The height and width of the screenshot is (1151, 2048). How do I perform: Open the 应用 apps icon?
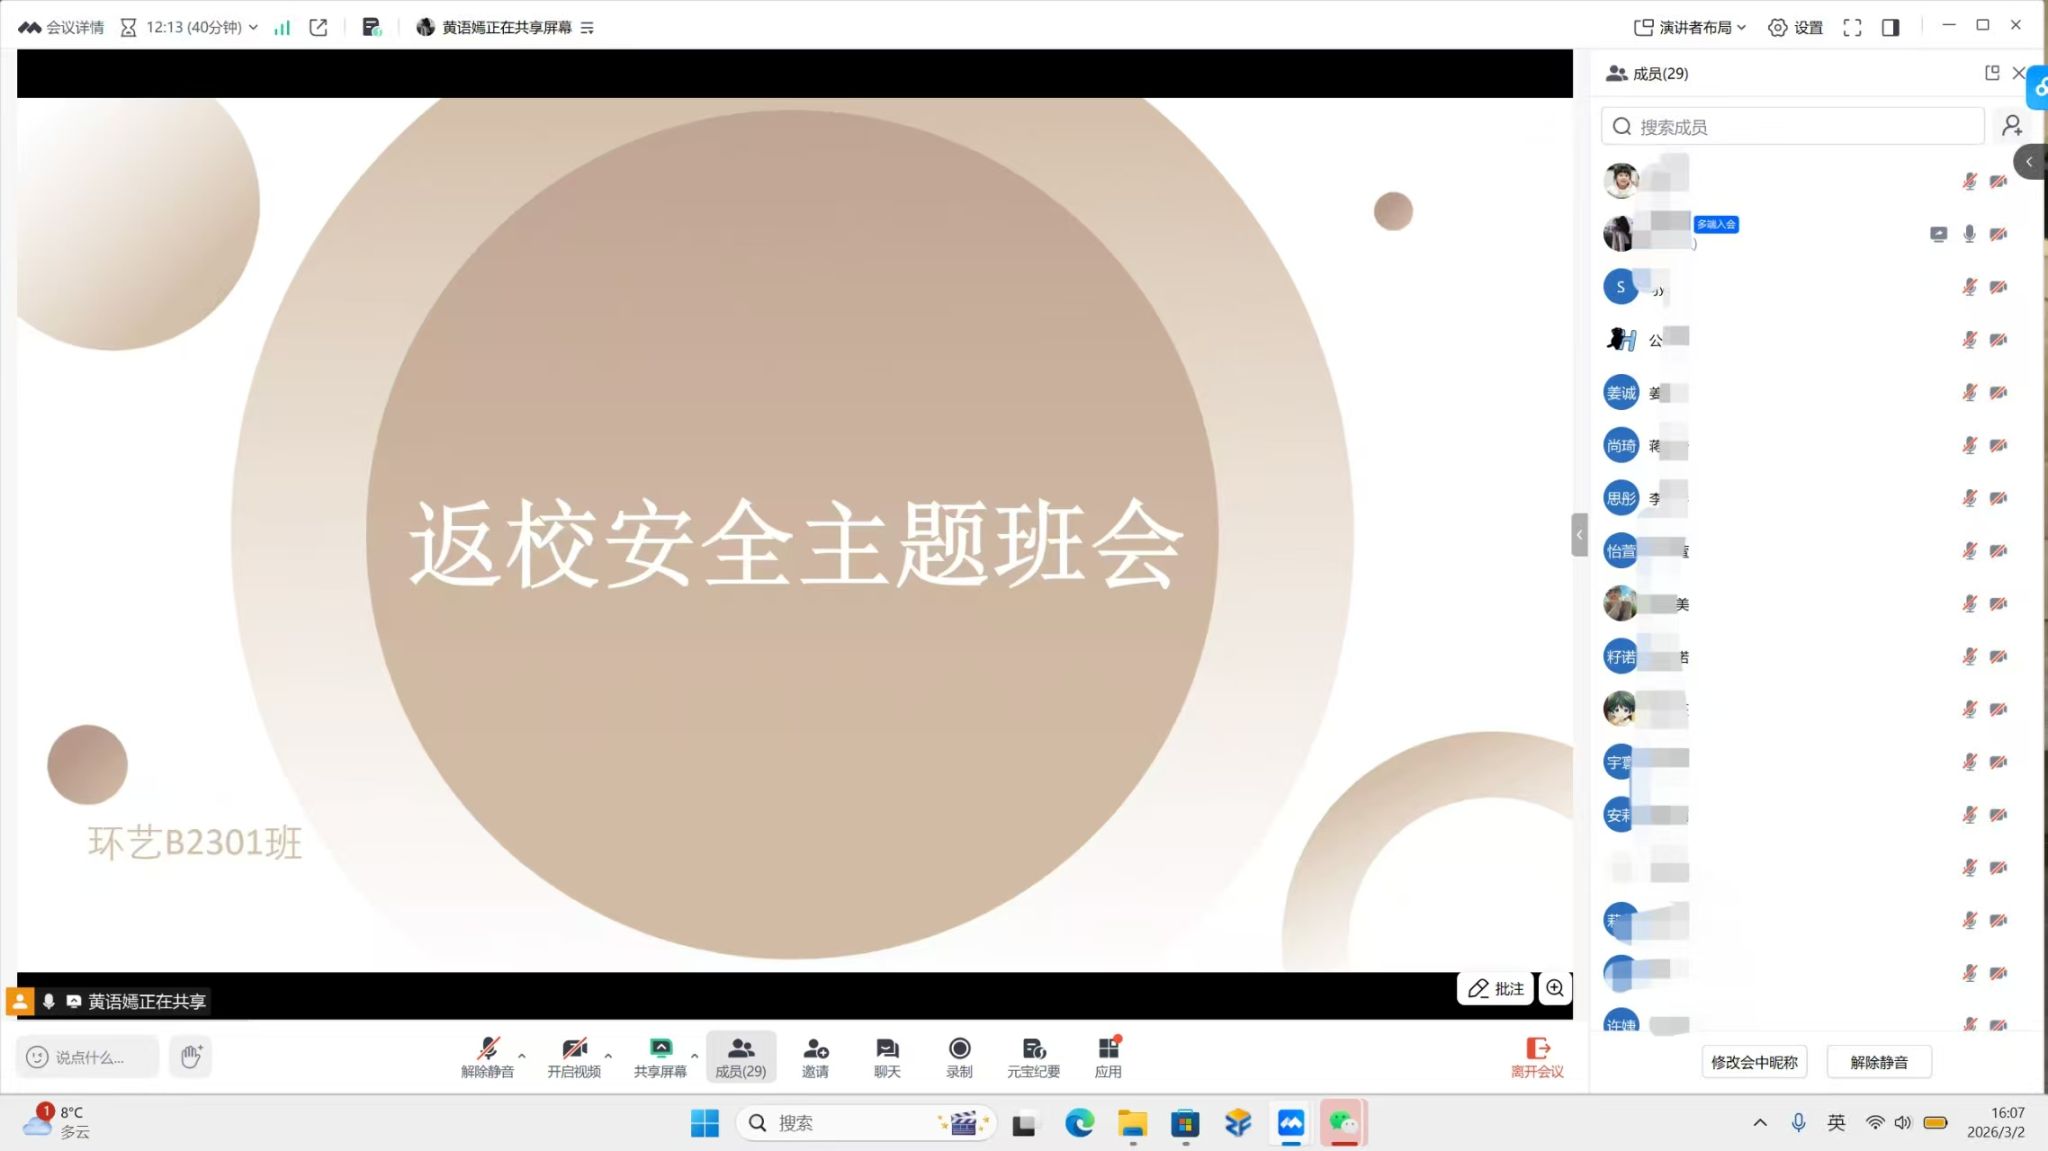1108,1056
